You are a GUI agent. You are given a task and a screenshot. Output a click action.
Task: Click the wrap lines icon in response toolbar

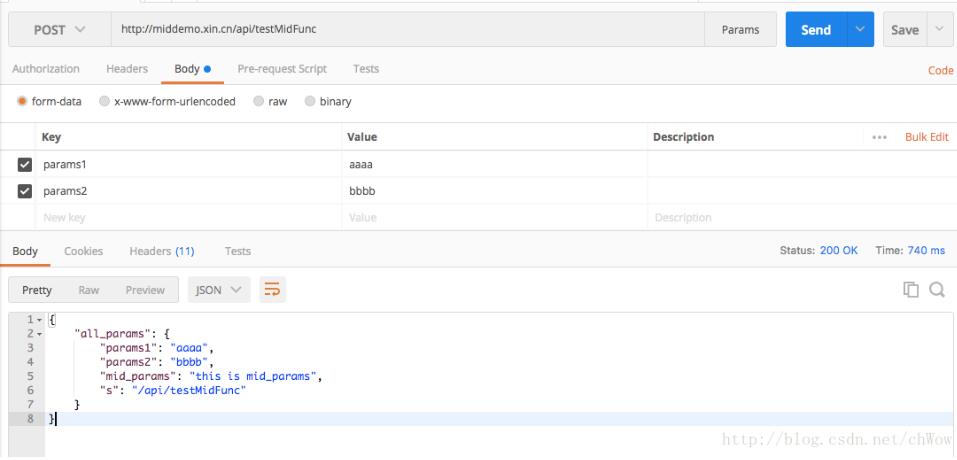coord(271,290)
